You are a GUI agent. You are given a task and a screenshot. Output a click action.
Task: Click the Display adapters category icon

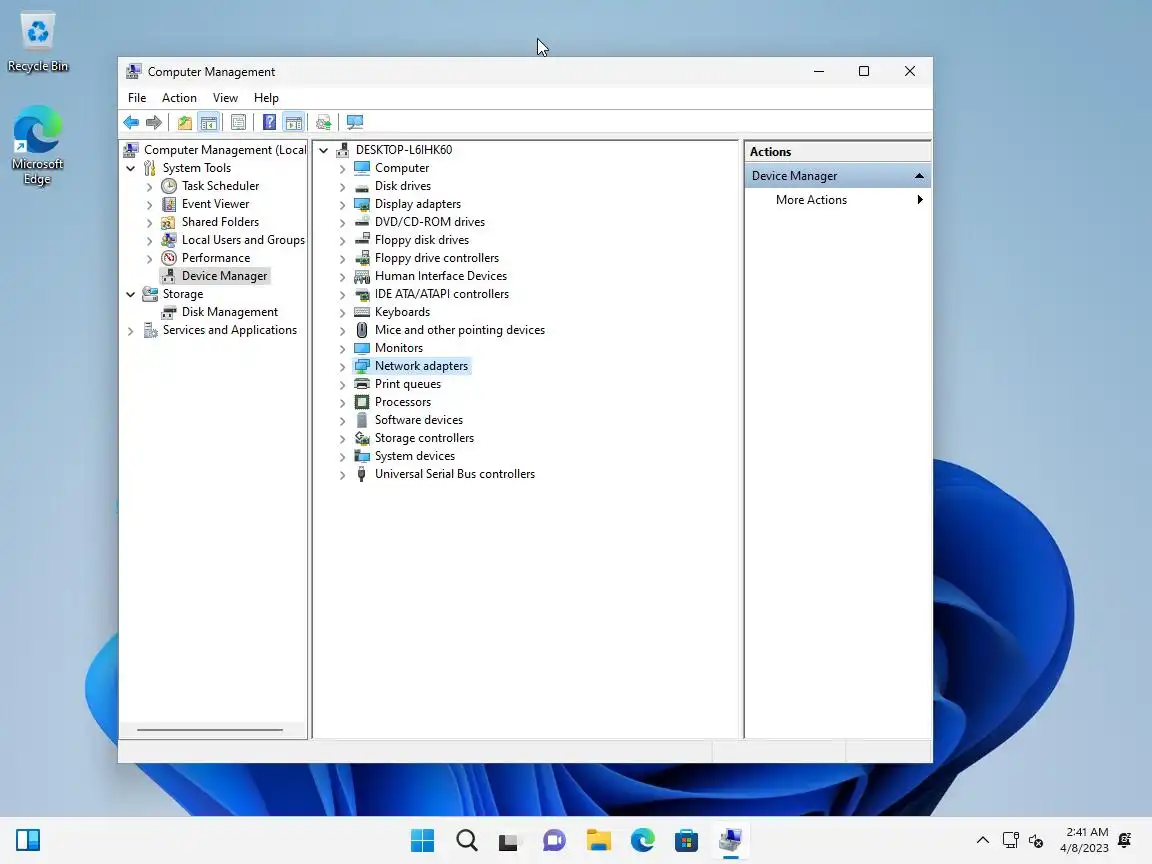pyautogui.click(x=361, y=204)
